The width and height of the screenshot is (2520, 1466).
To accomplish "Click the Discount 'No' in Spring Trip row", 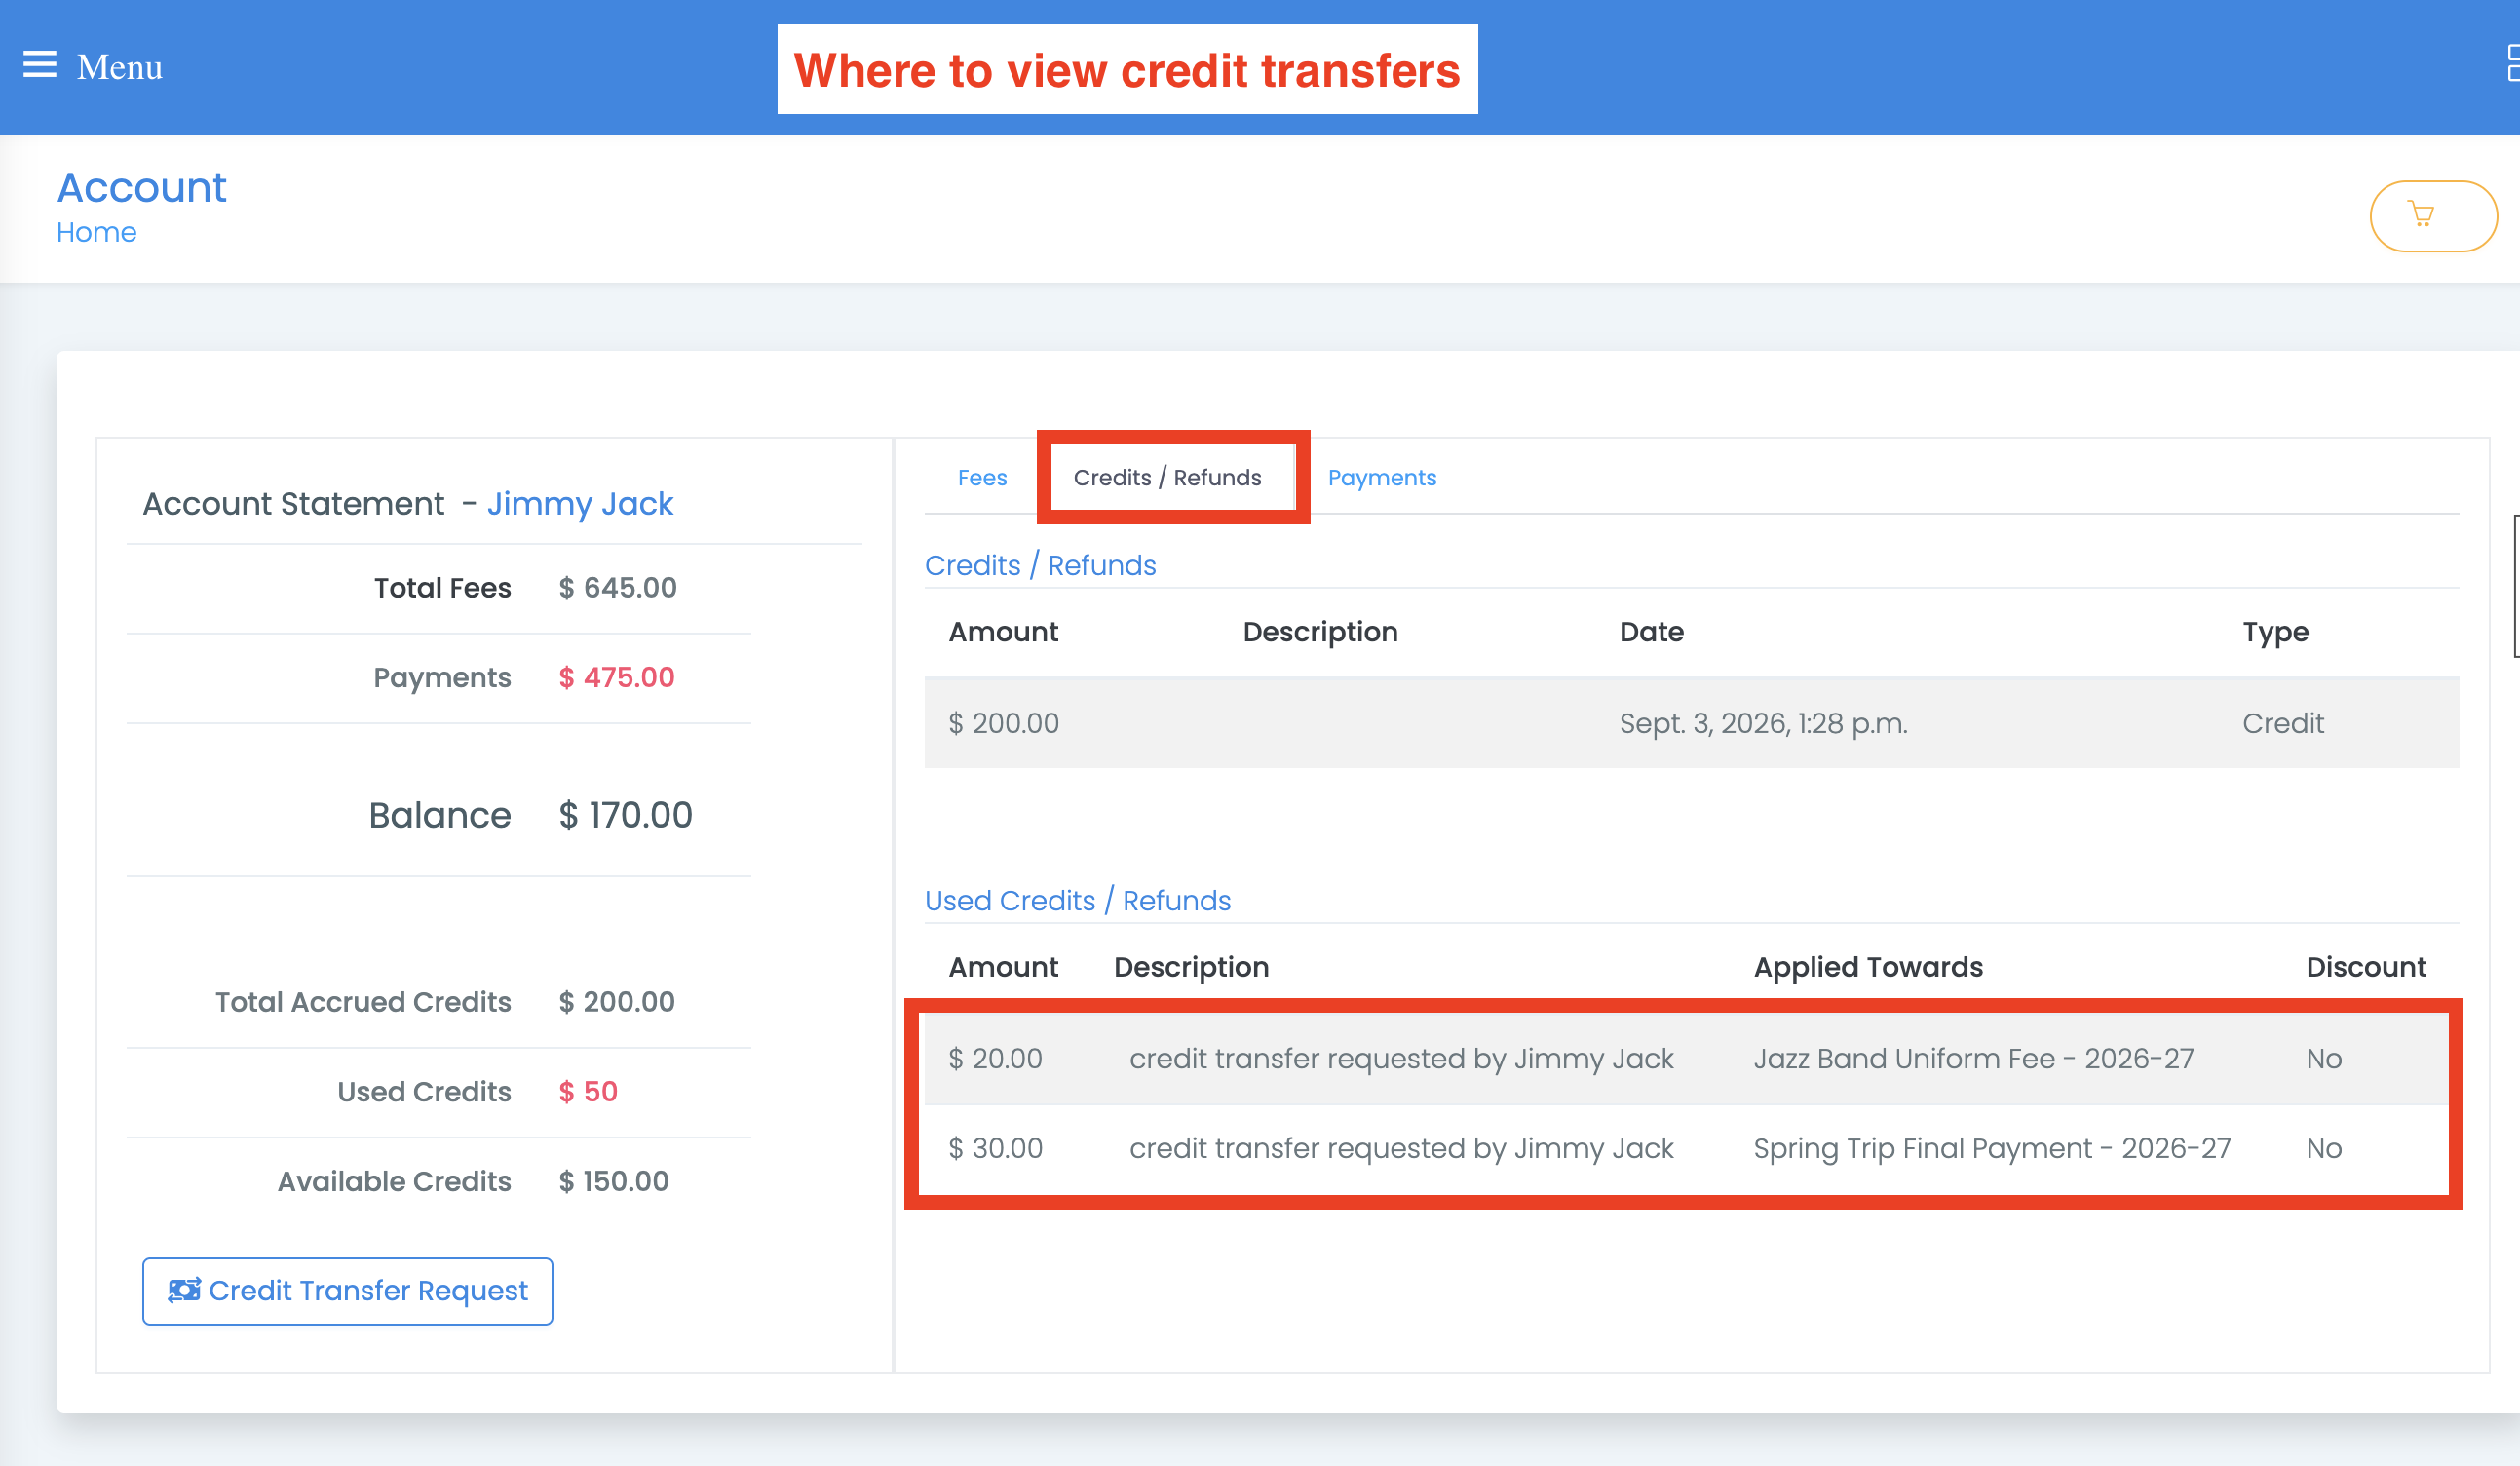I will 2324,1148.
